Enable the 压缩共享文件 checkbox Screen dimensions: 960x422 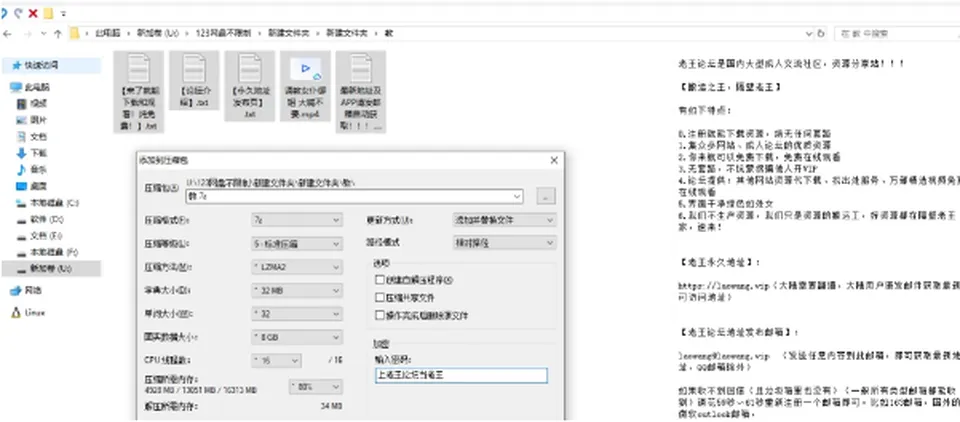coord(380,298)
